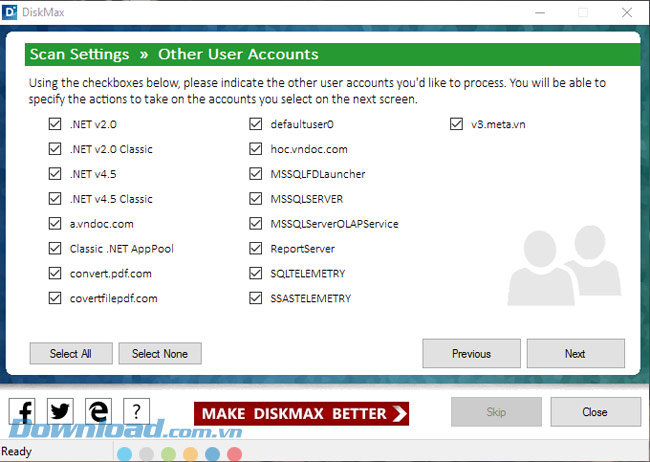650x462 pixels.
Task: Toggle Classic .NET AppPool checkbox
Action: [x=55, y=248]
